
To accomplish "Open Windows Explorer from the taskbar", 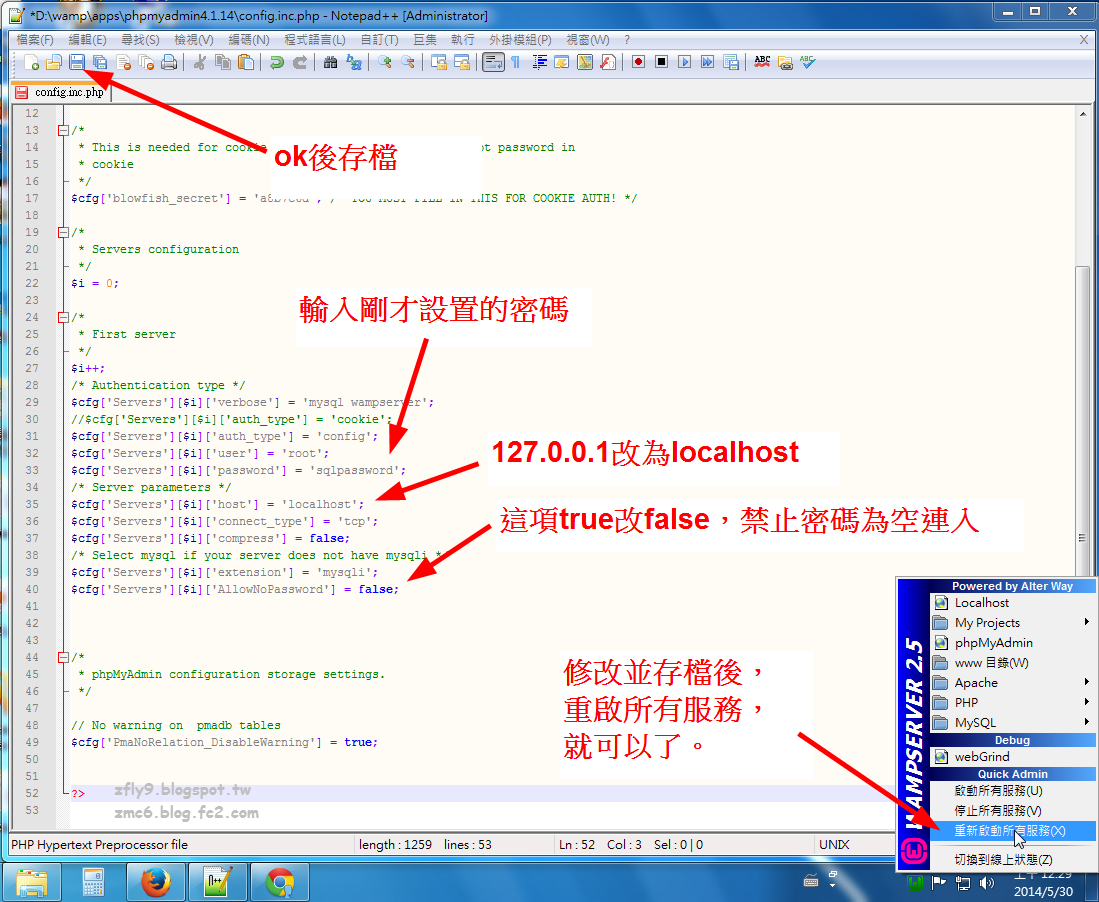I will click(32, 882).
